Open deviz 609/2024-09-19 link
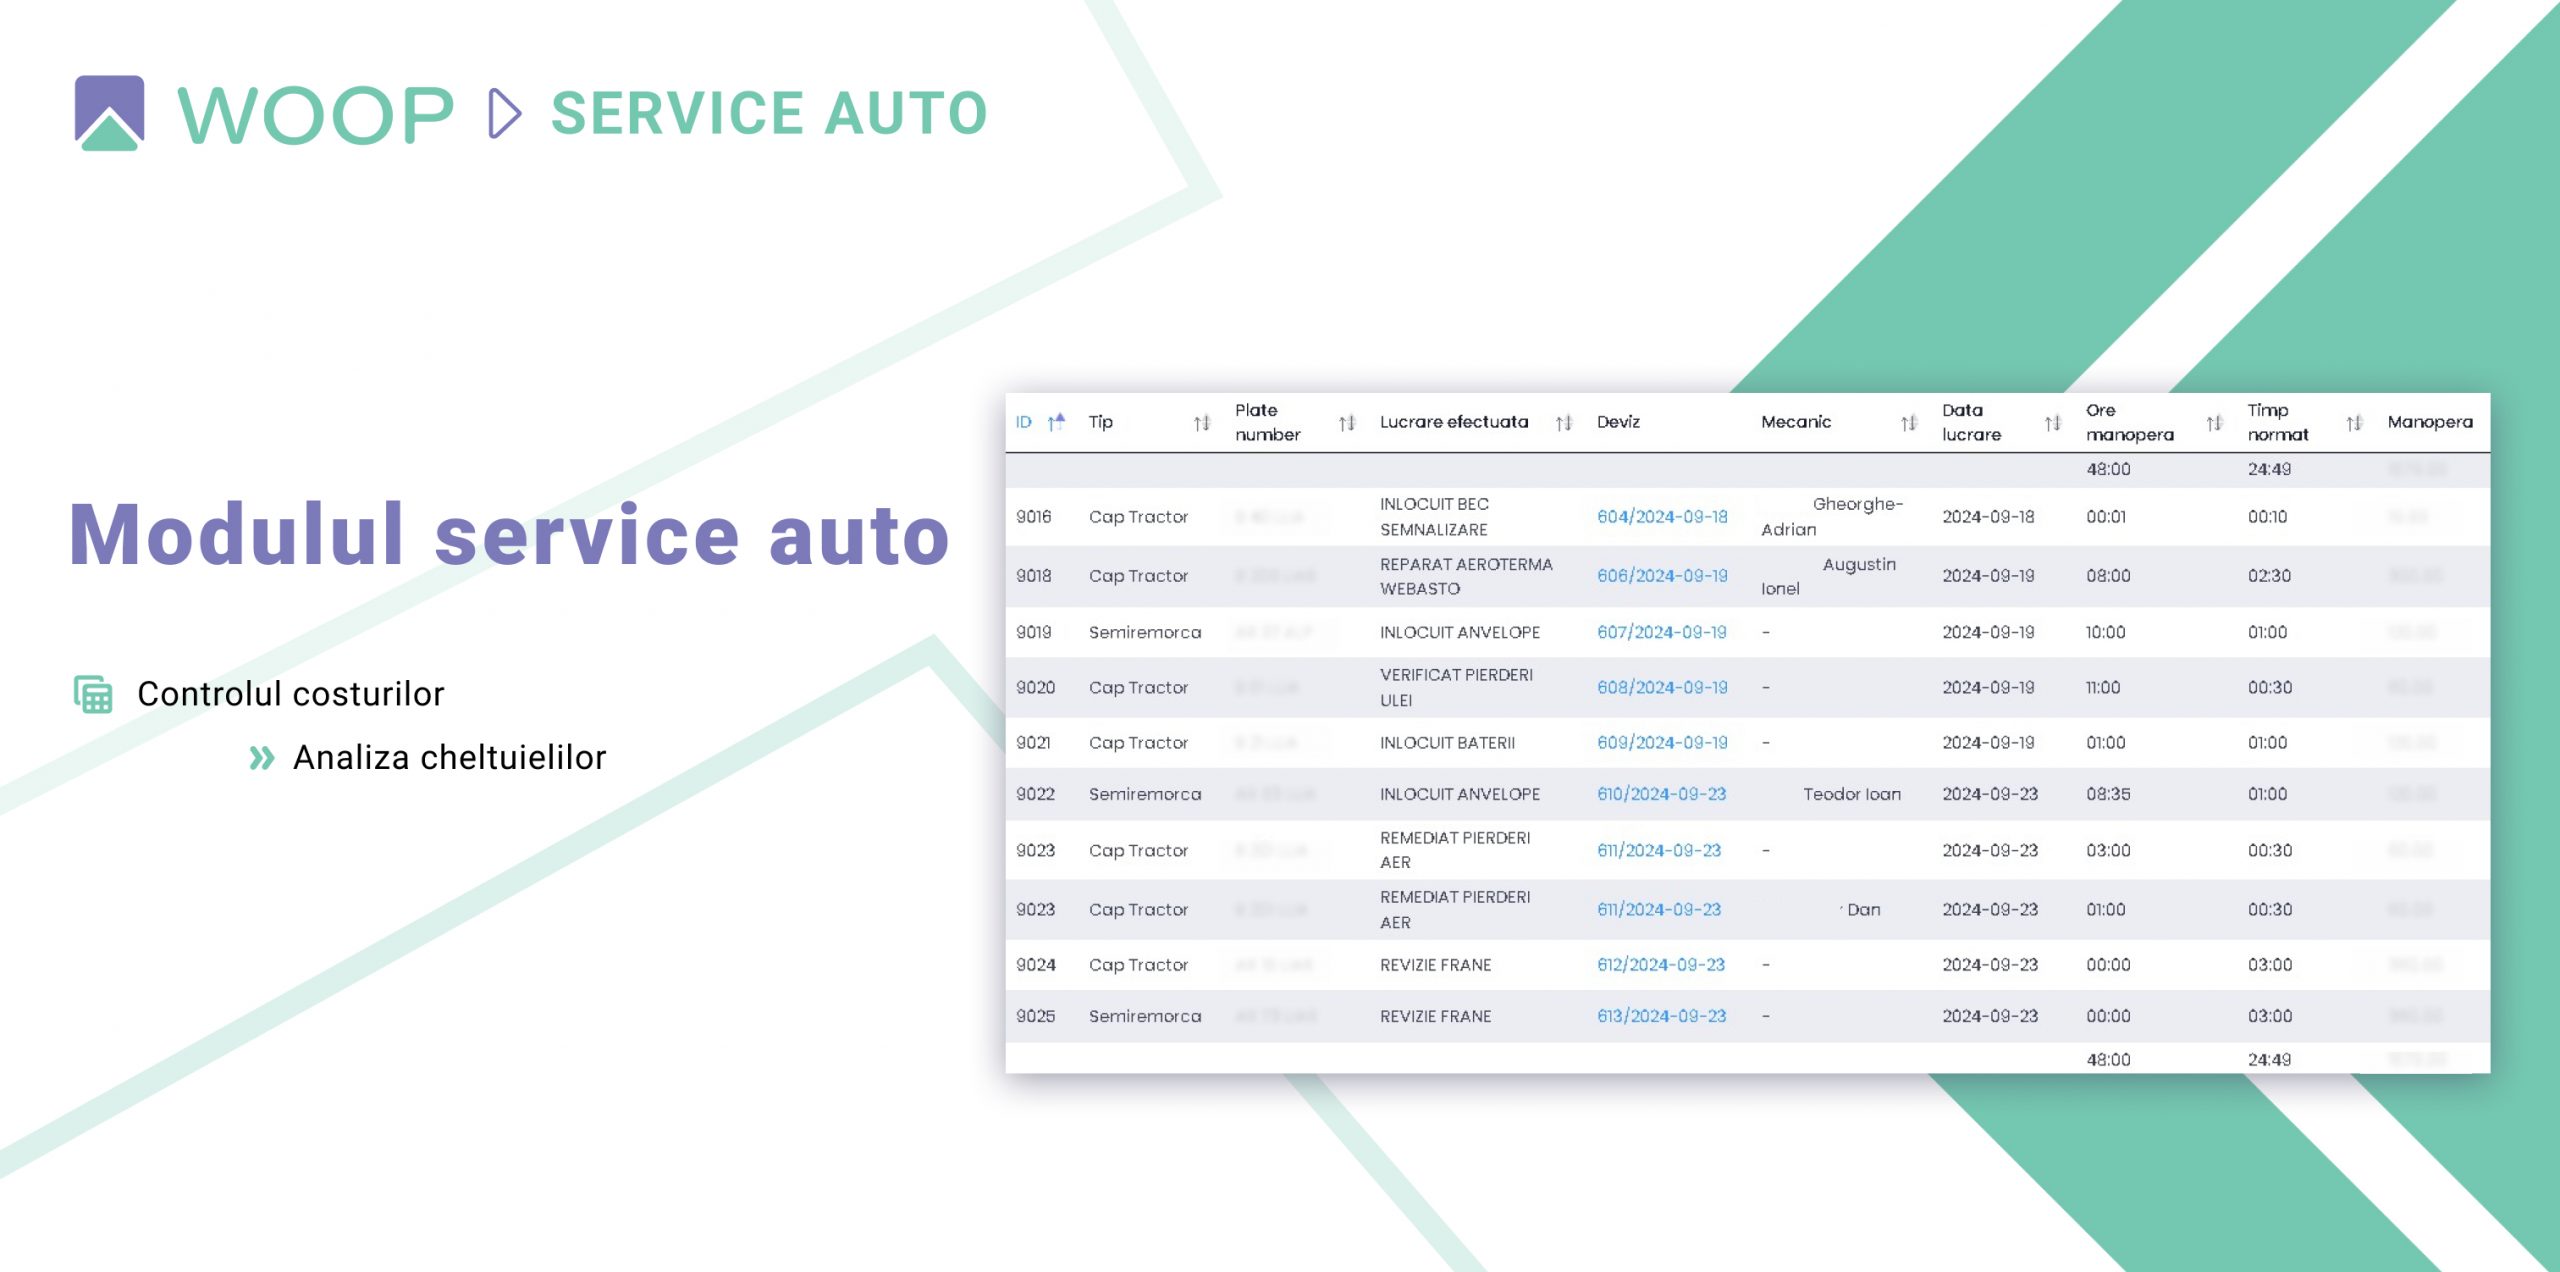This screenshot has width=2560, height=1272. [1662, 743]
